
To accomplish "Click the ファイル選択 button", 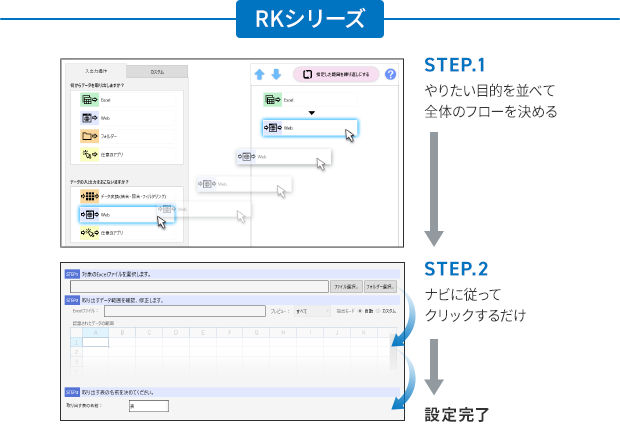I will click(x=345, y=286).
